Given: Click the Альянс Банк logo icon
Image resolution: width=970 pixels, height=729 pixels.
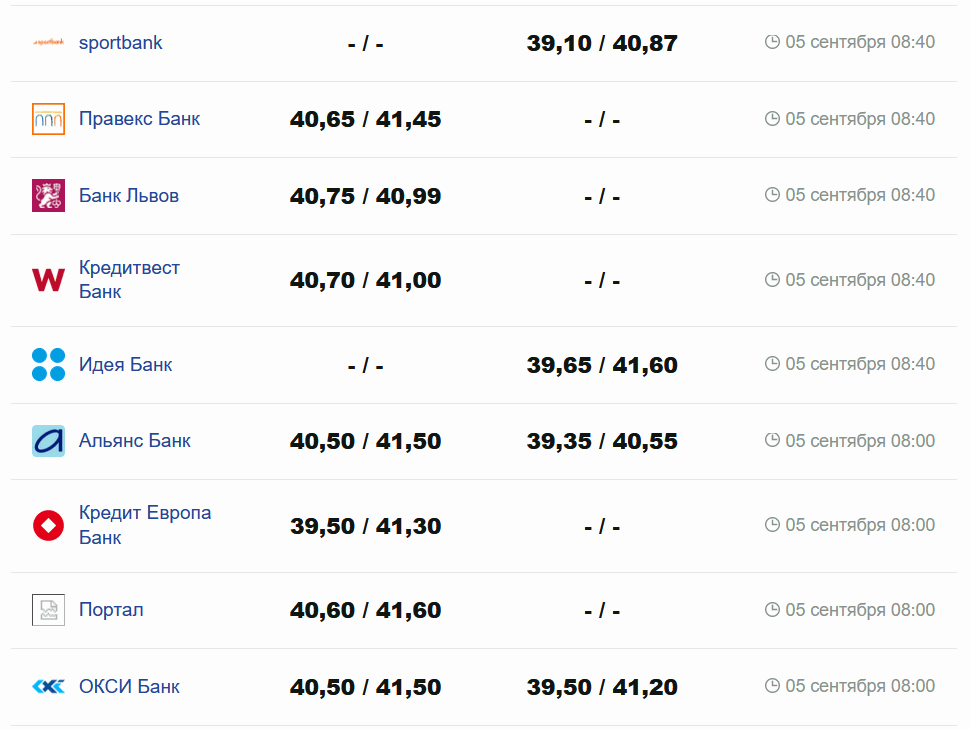Looking at the screenshot, I should [x=48, y=441].
